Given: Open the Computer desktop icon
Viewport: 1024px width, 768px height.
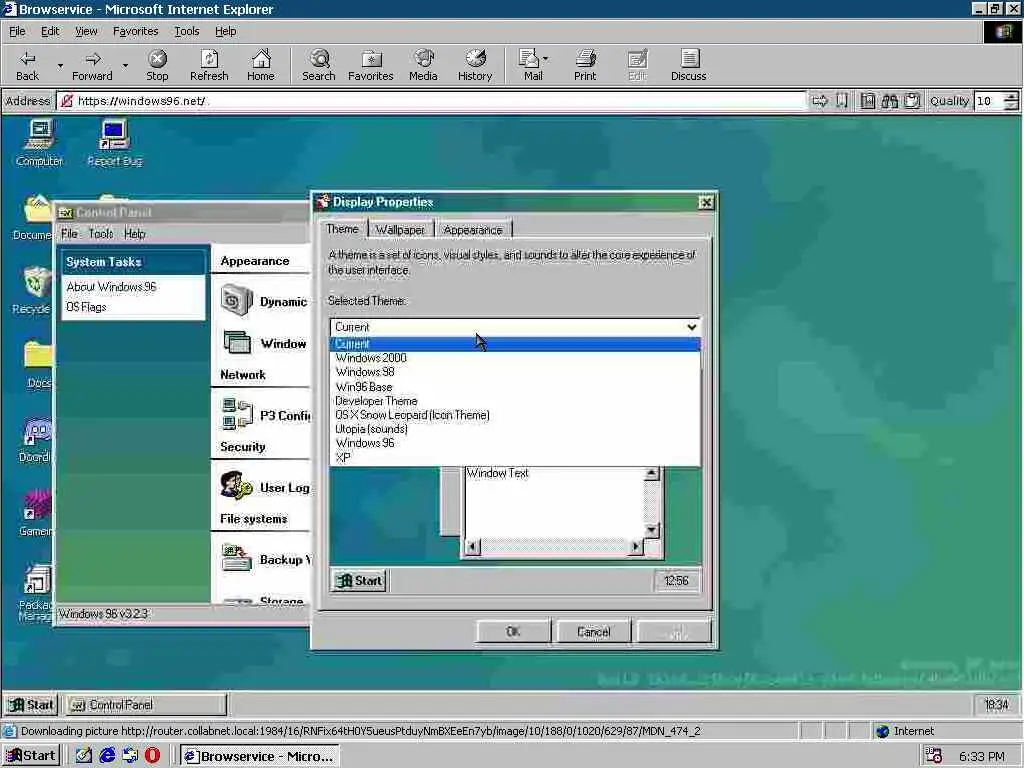Looking at the screenshot, I should (39, 144).
